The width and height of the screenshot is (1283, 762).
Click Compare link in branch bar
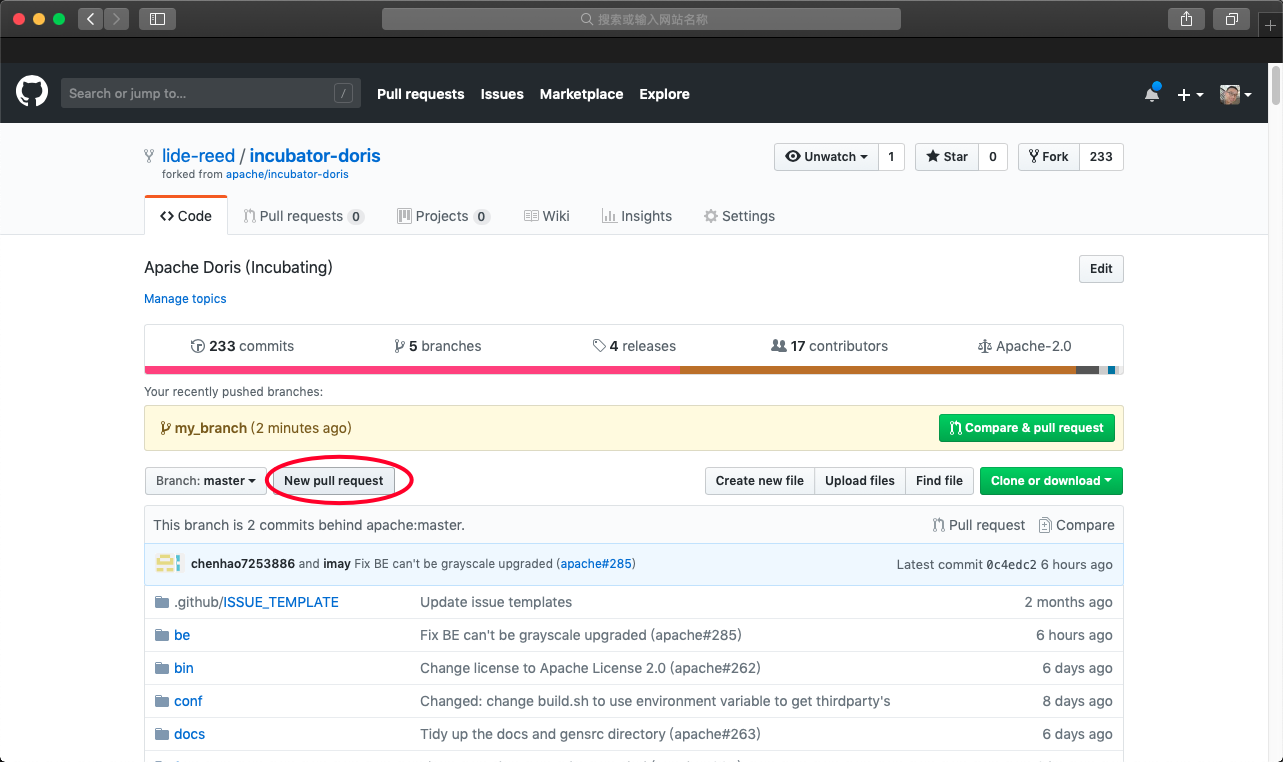[1076, 525]
